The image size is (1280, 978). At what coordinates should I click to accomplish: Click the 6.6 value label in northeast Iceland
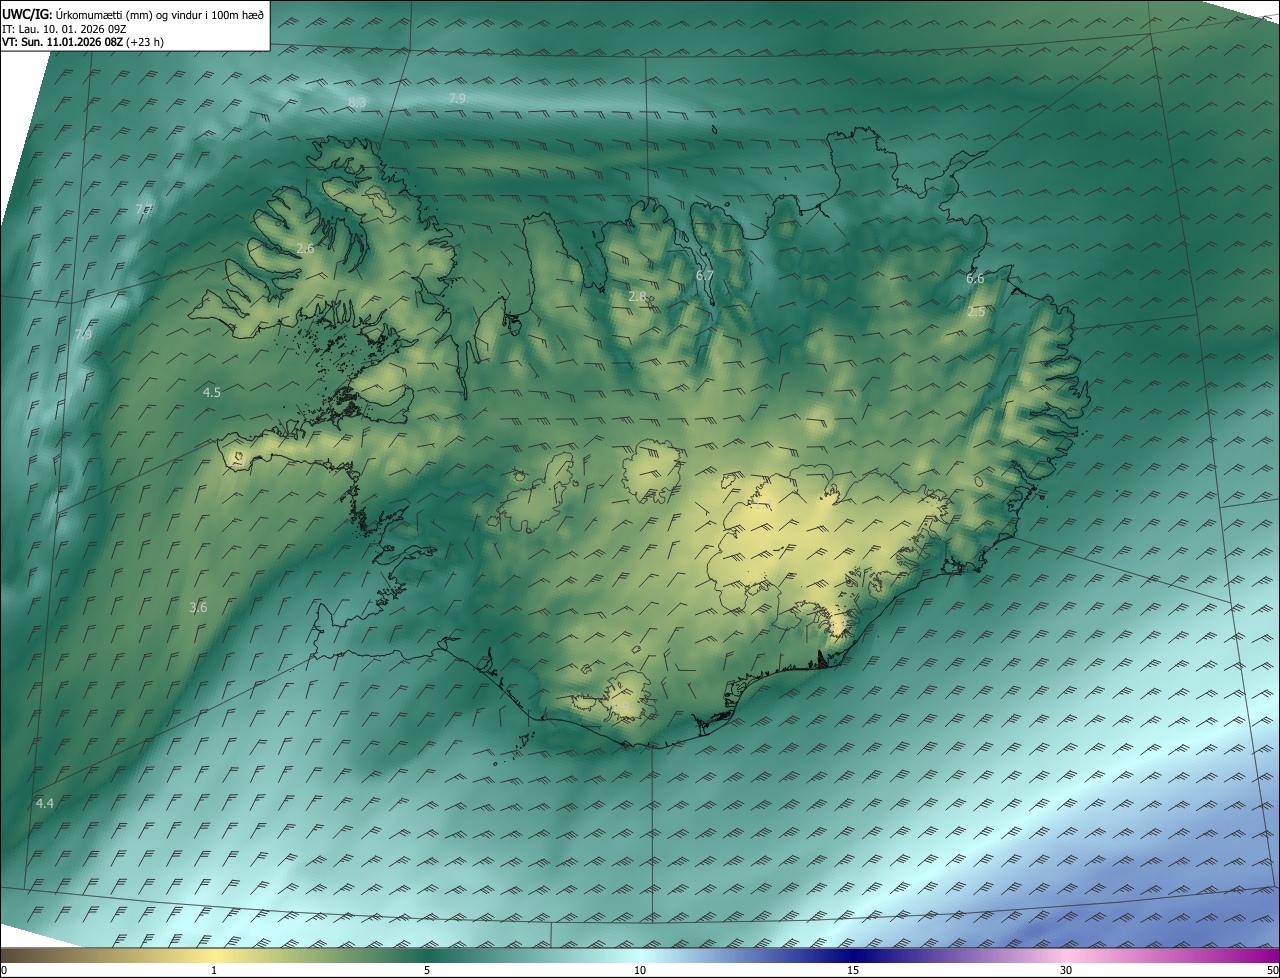tap(975, 279)
